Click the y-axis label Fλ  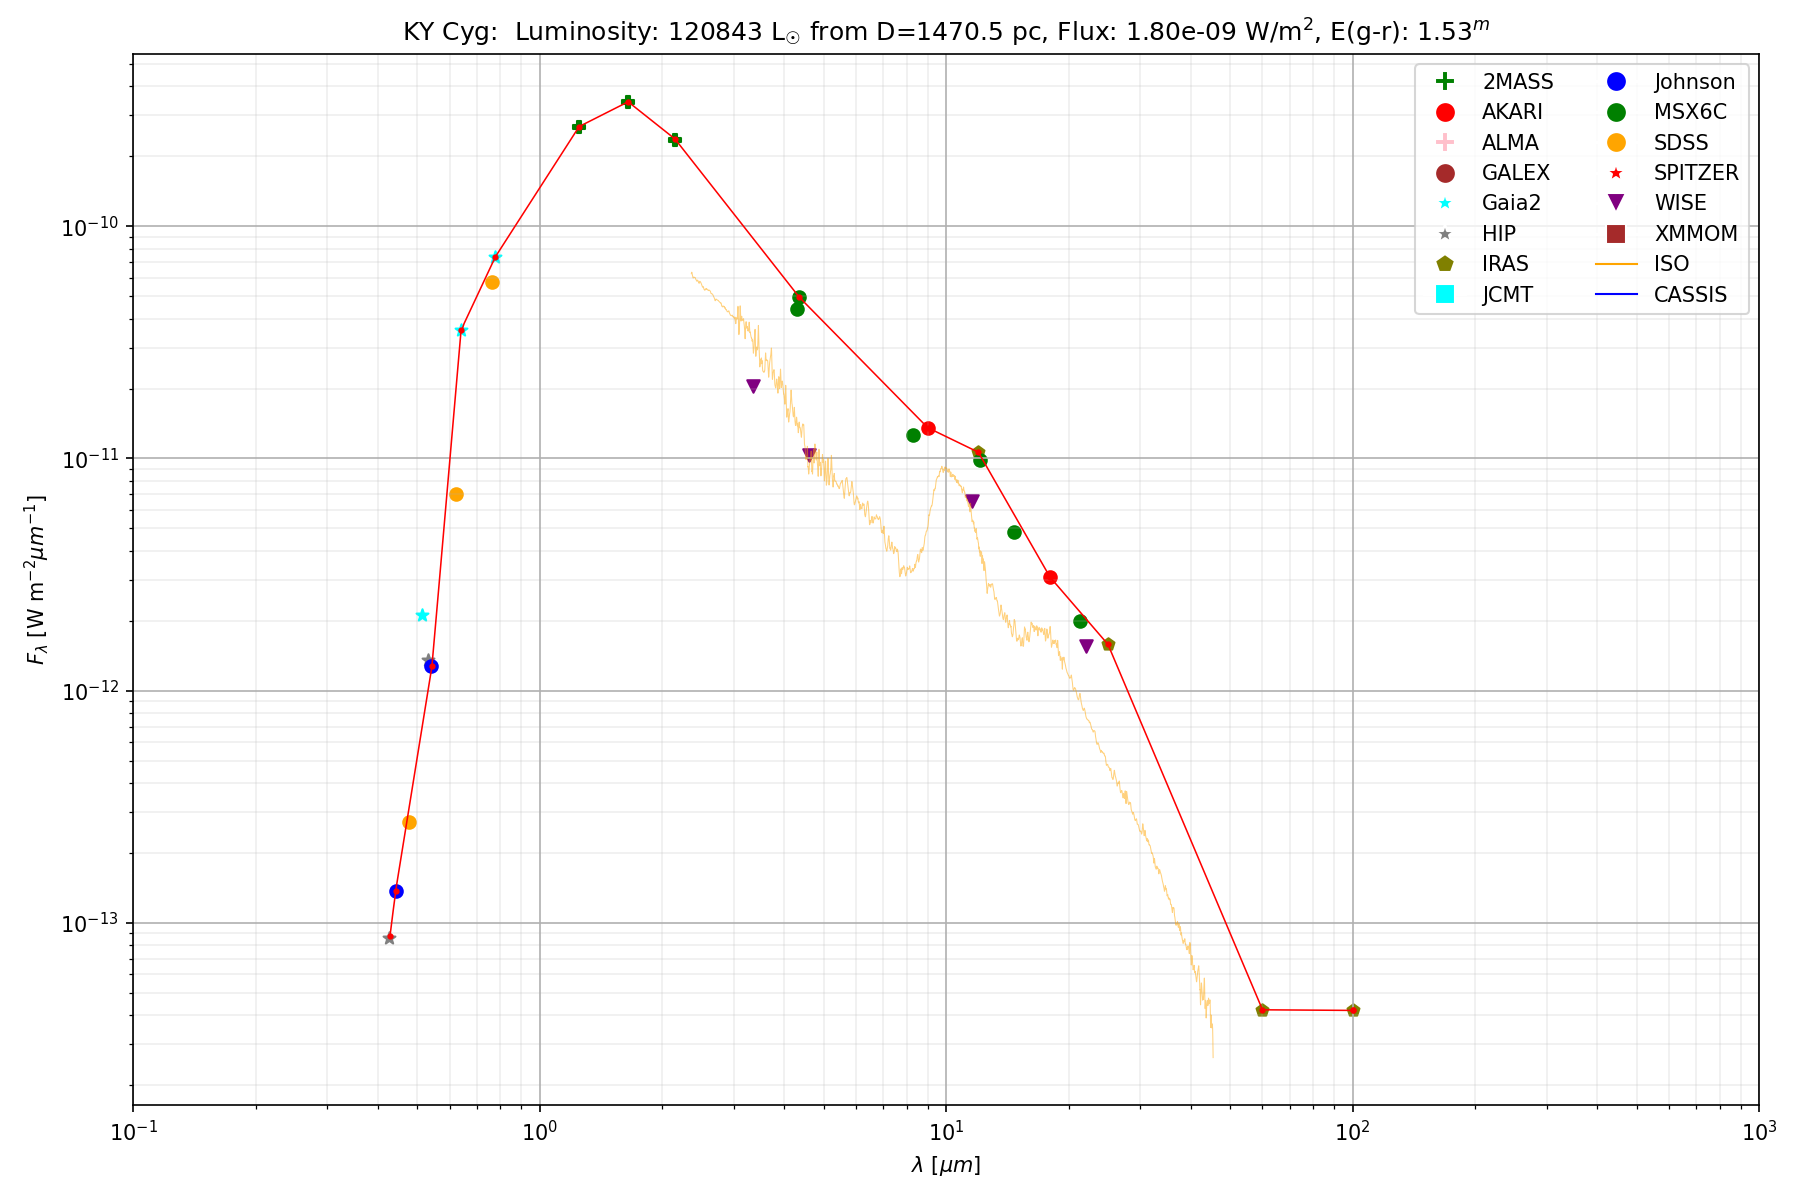click(37, 580)
